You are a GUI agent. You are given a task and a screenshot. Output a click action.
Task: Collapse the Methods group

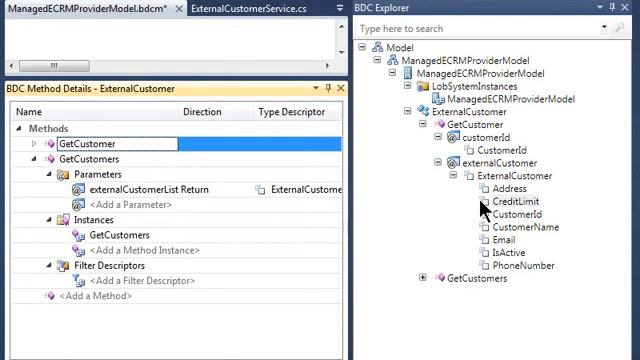(19, 128)
